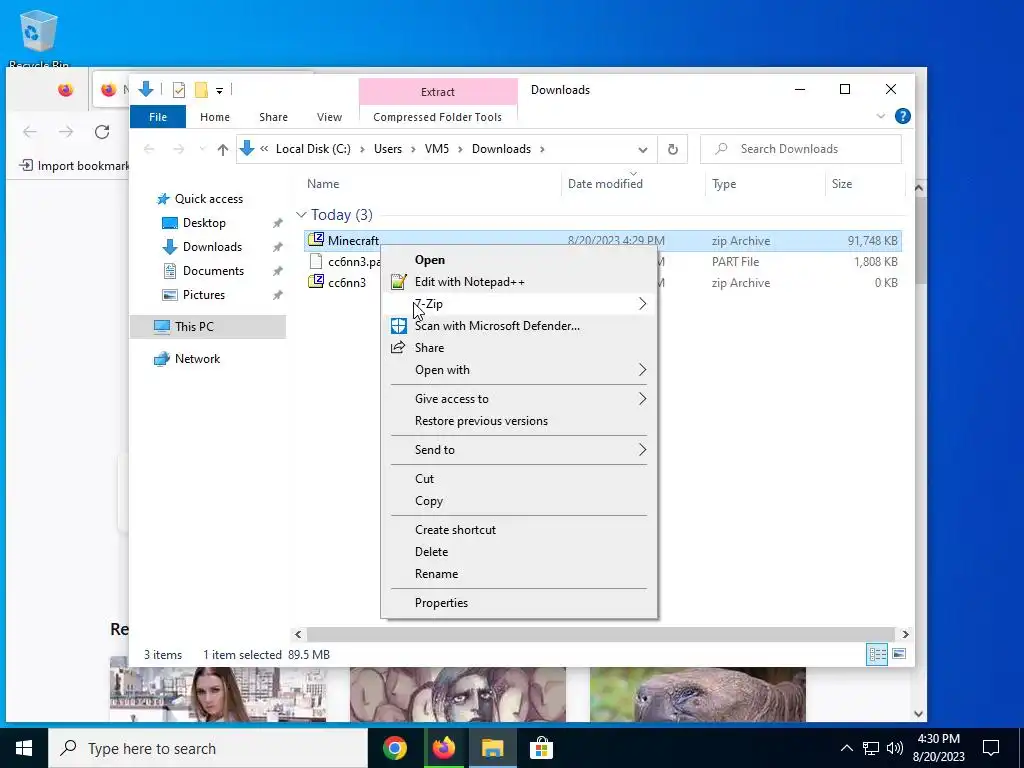Viewport: 1024px width, 768px height.
Task: Choose Edit with Notepad++ in context menu
Action: pyautogui.click(x=519, y=282)
